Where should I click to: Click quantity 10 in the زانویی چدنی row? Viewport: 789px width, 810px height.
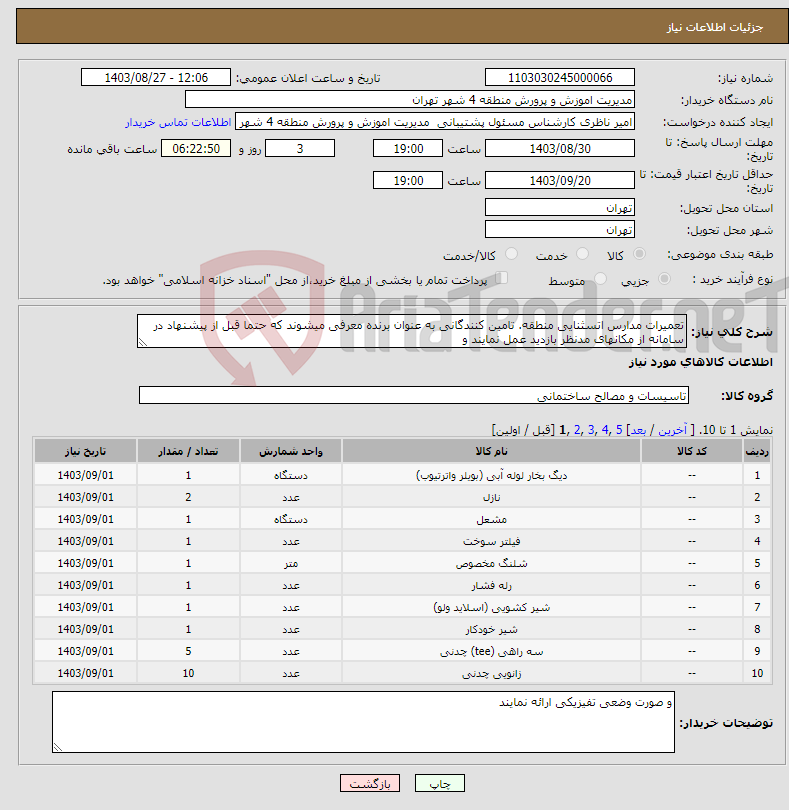click(188, 673)
